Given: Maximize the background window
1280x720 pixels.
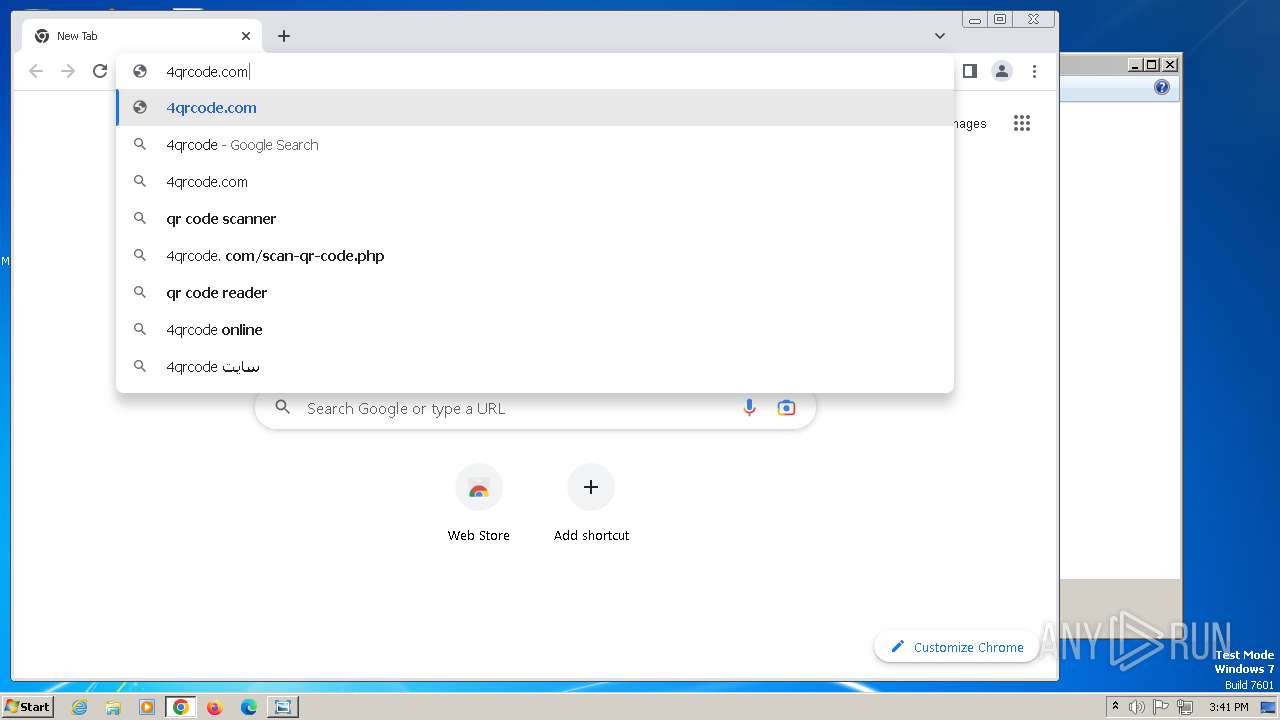Looking at the screenshot, I should pyautogui.click(x=1152, y=65).
